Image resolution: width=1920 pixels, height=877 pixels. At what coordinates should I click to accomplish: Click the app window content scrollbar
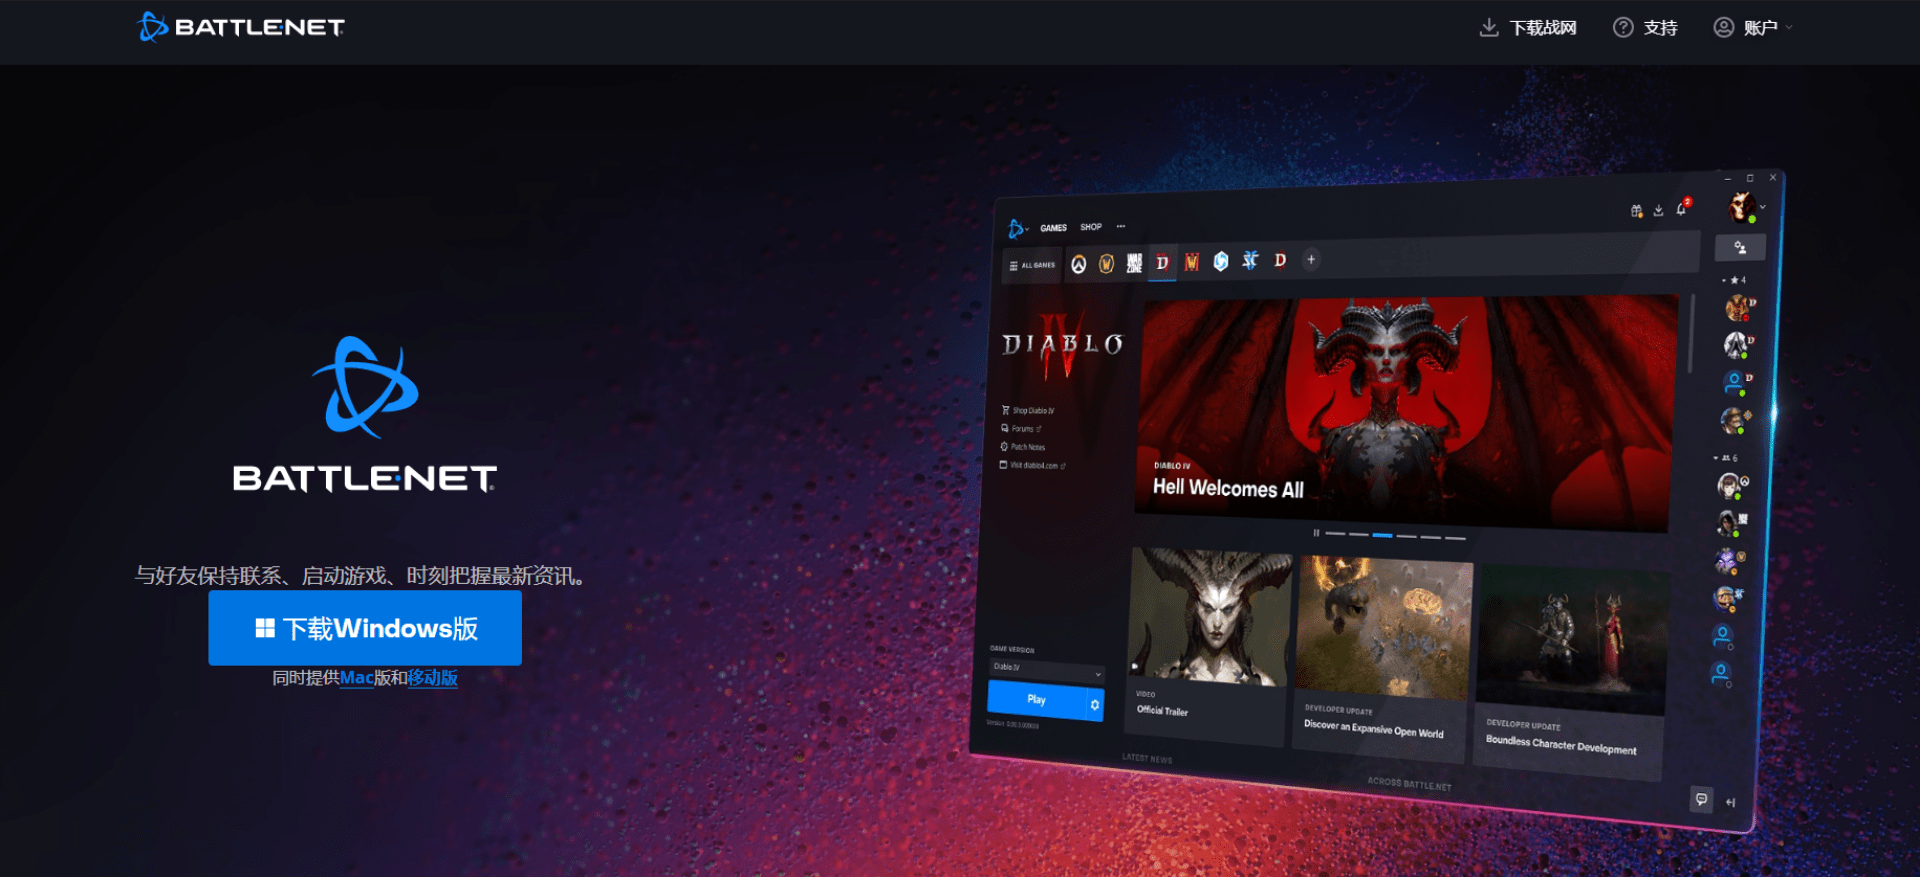point(1690,333)
